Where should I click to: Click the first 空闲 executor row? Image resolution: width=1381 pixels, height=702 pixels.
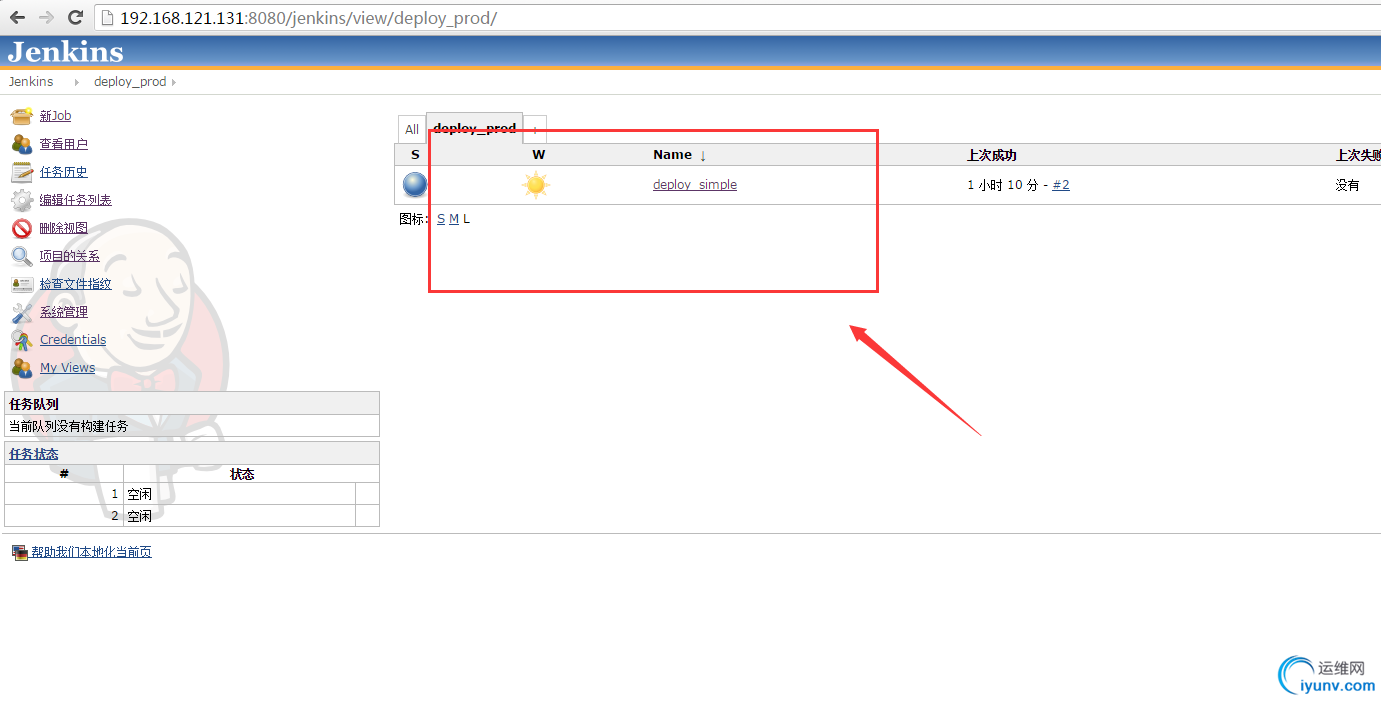pyautogui.click(x=192, y=494)
